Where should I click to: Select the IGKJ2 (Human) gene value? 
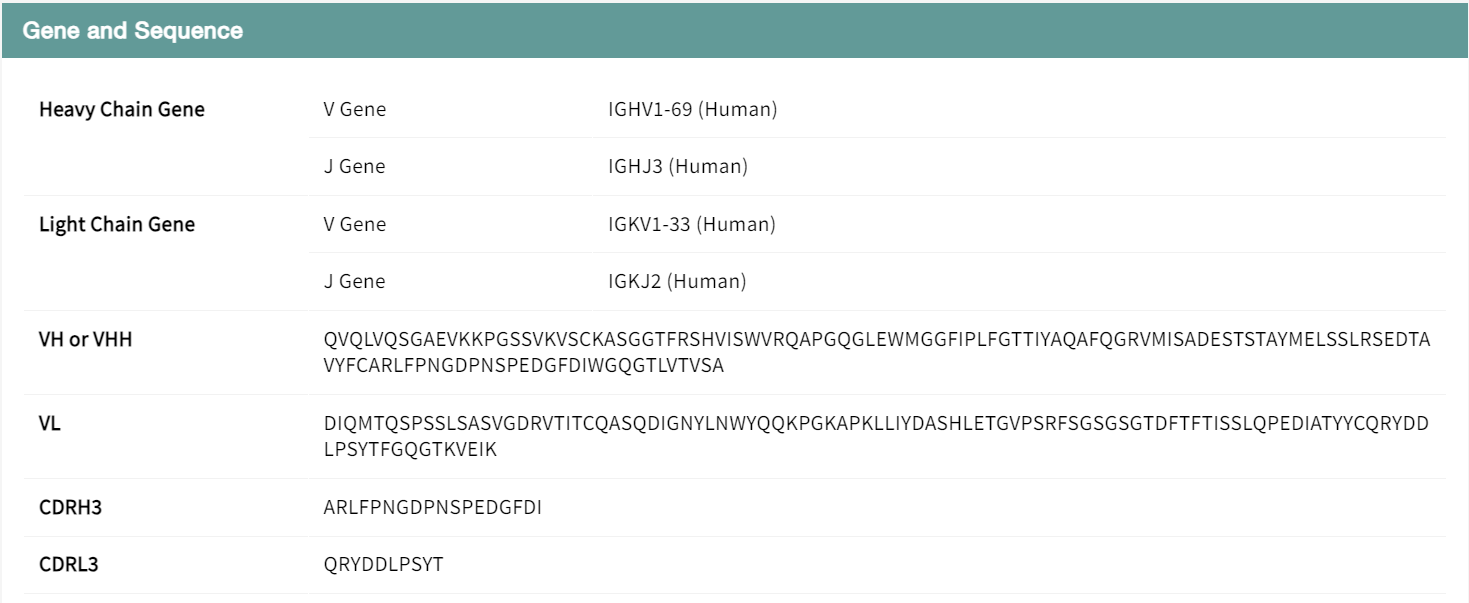pyautogui.click(x=677, y=282)
